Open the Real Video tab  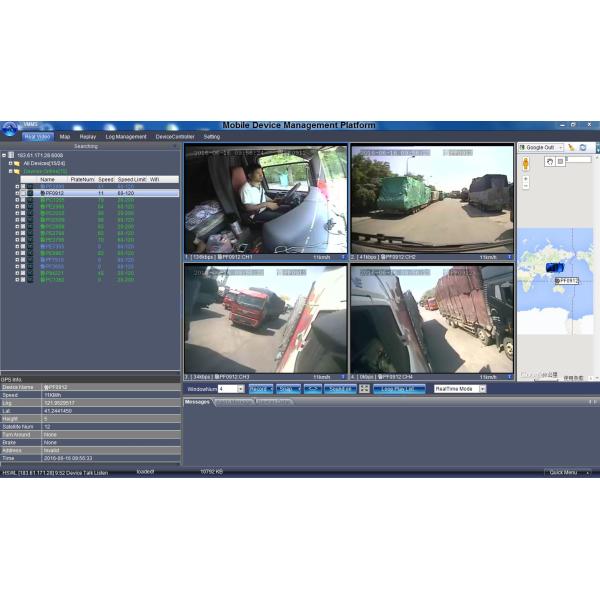click(x=38, y=137)
